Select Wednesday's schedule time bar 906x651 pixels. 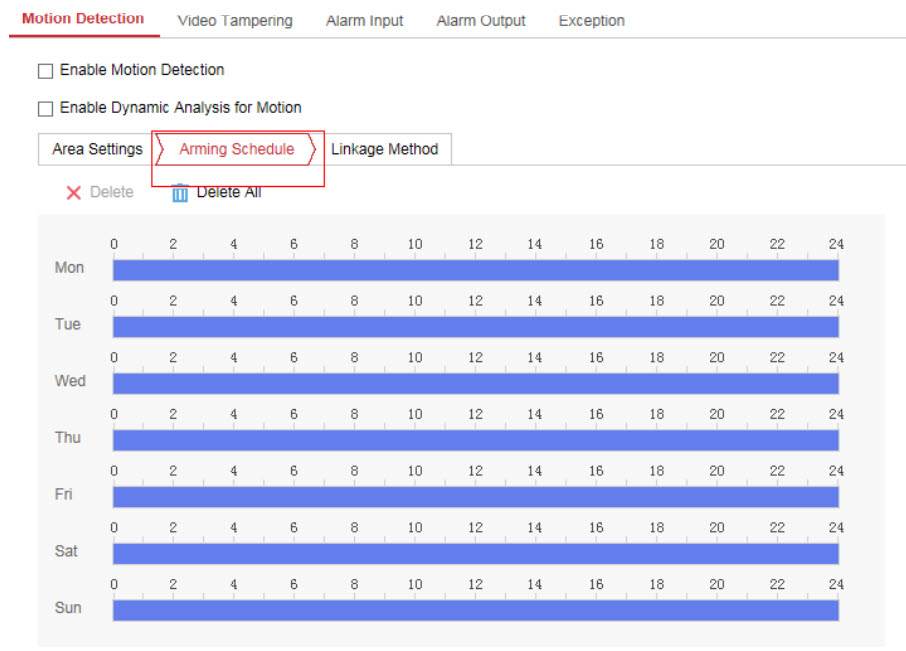pos(475,383)
